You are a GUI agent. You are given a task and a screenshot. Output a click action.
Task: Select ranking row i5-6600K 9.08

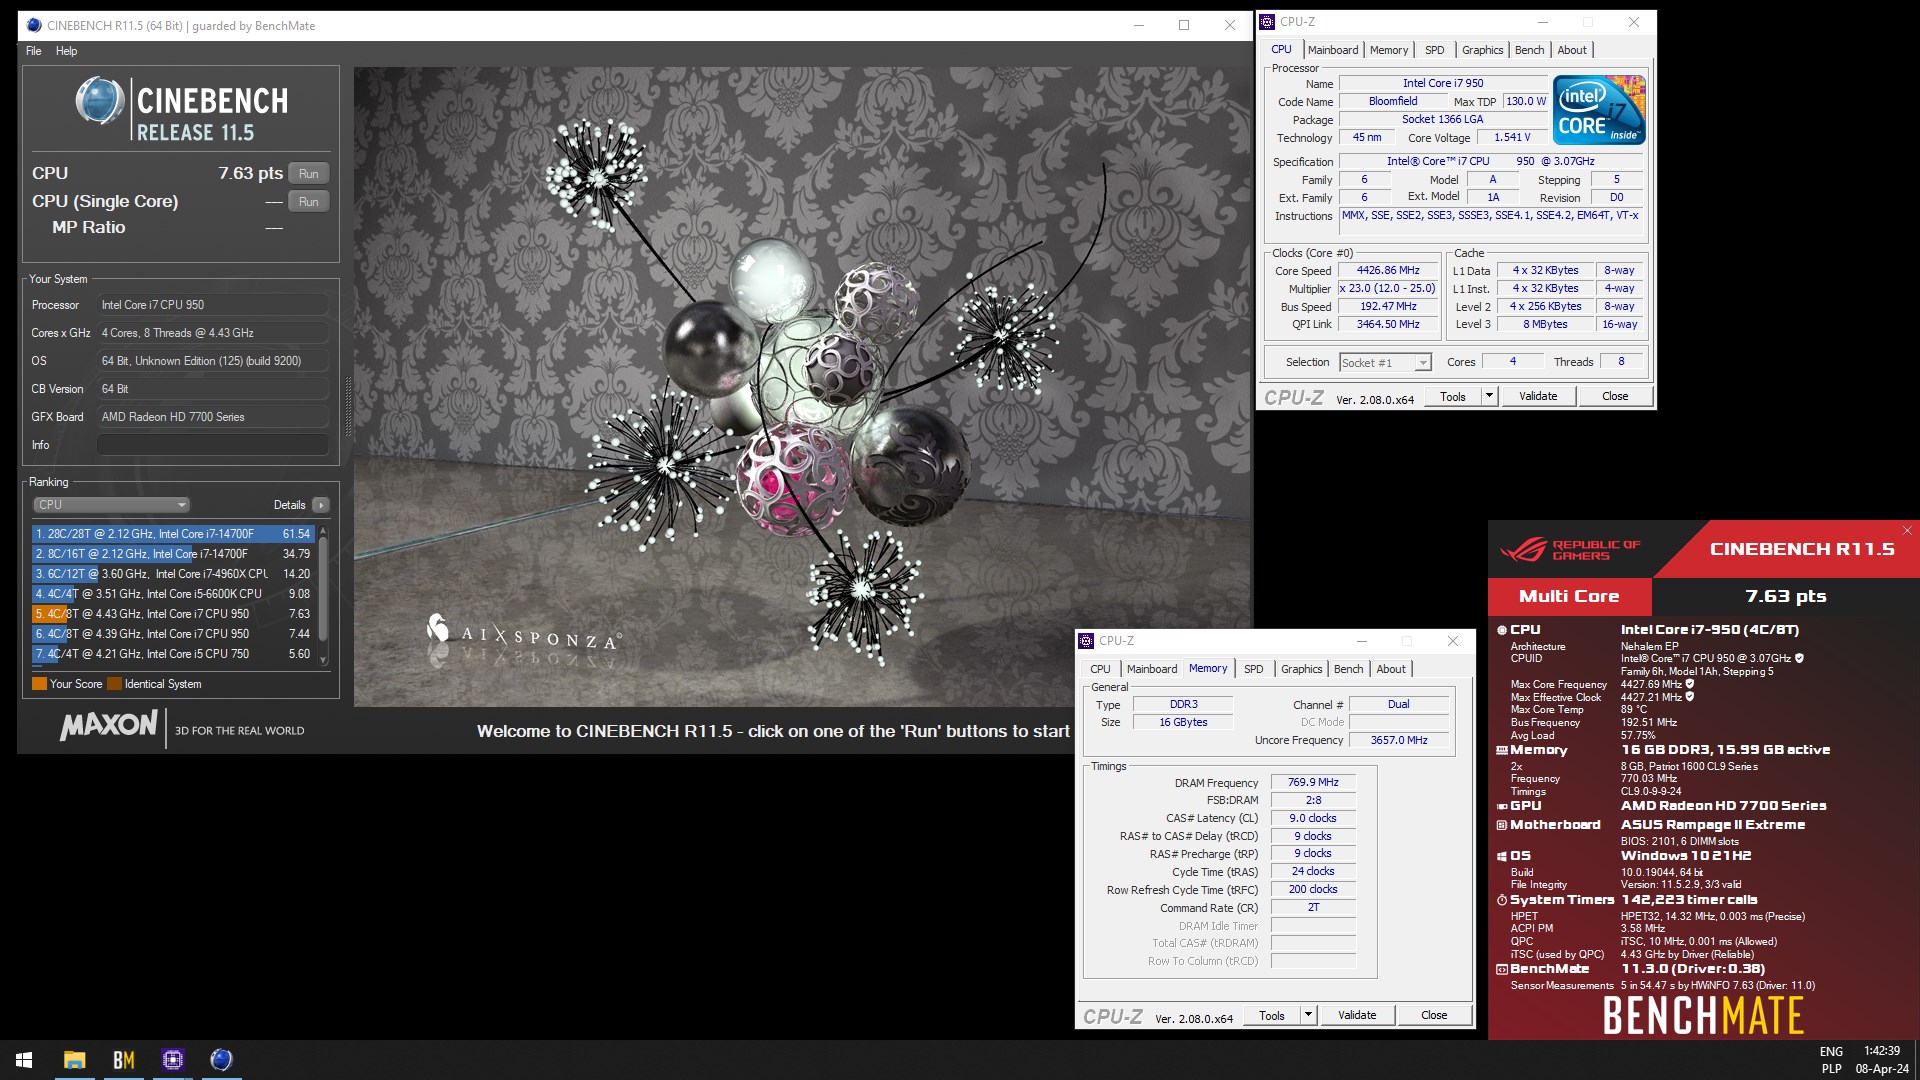173,594
